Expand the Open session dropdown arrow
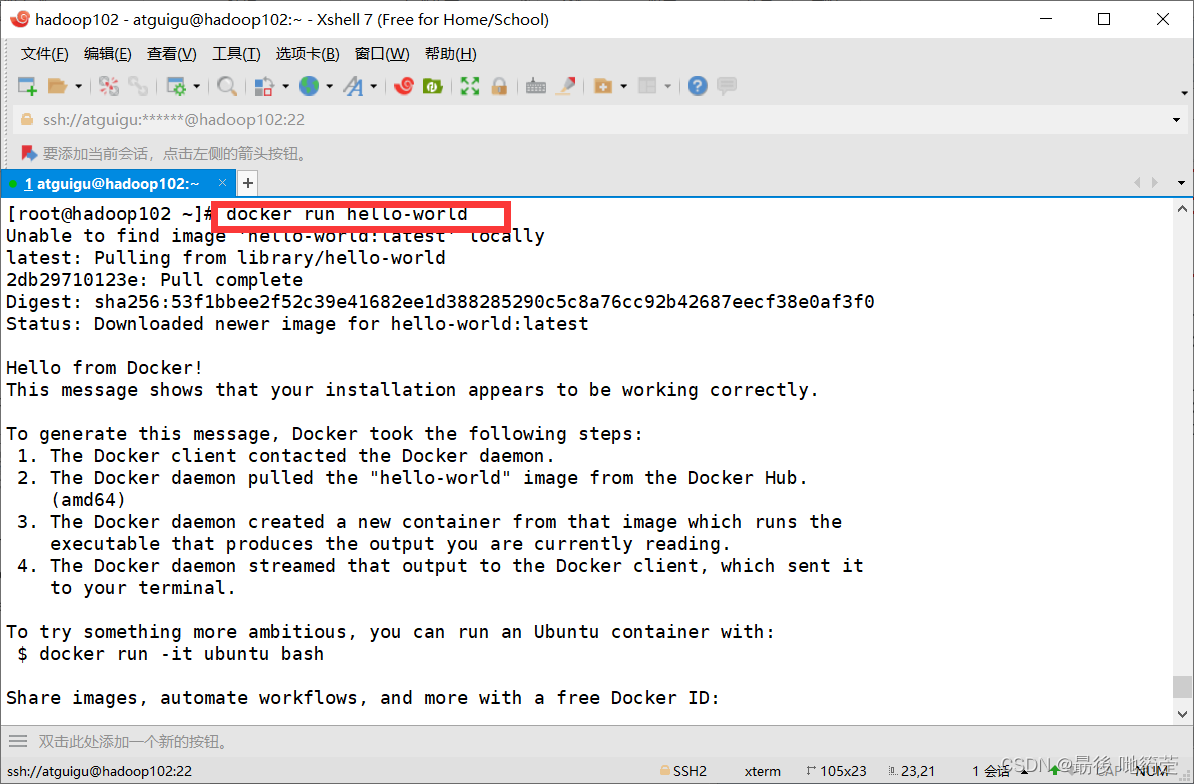Image resolution: width=1194 pixels, height=784 pixels. tap(78, 86)
